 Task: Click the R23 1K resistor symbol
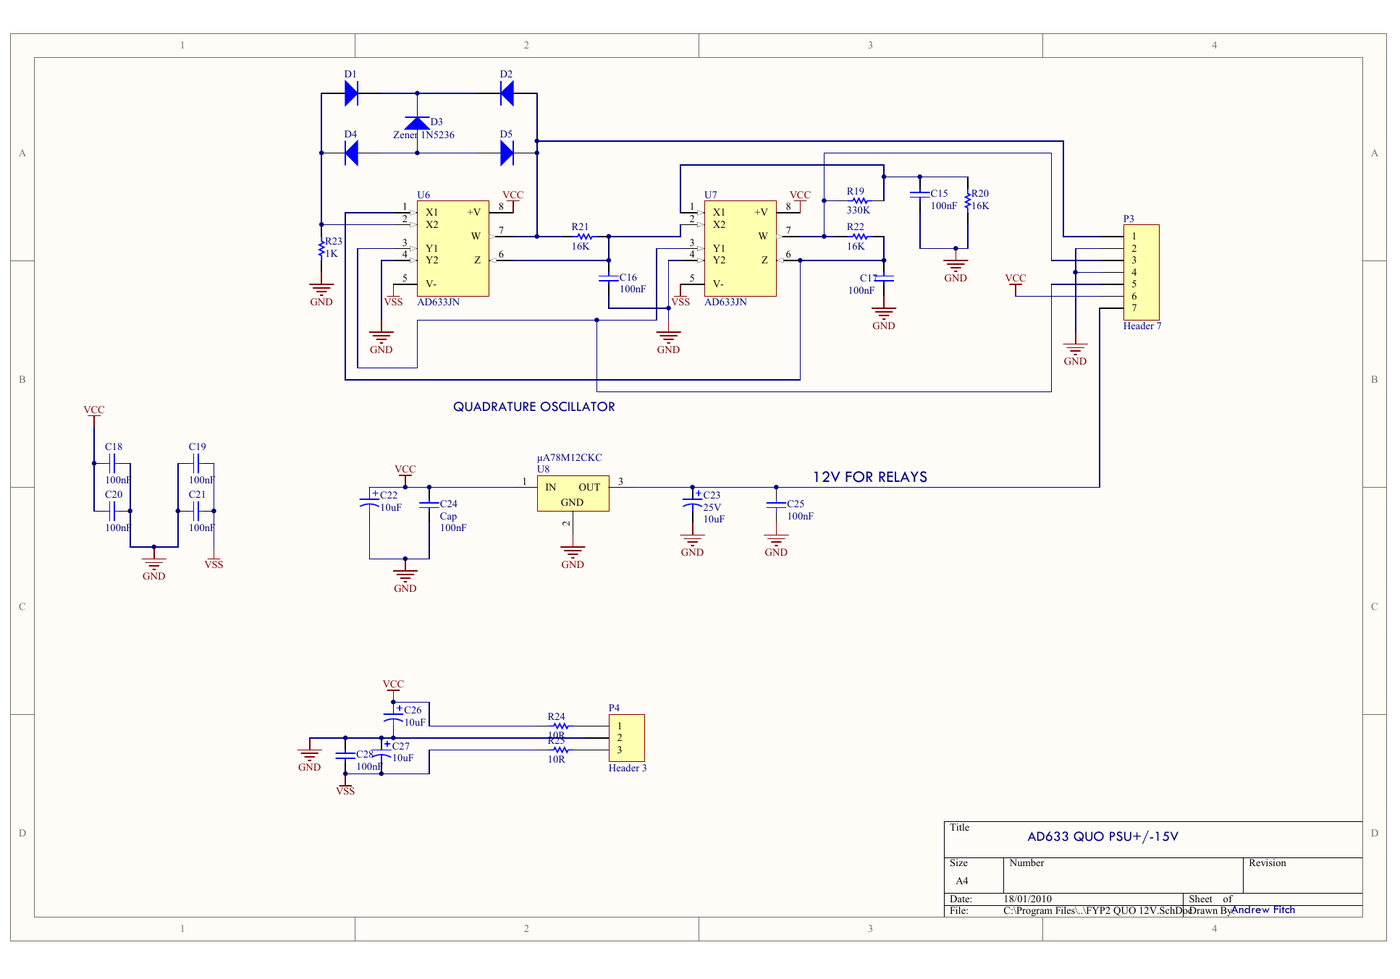click(x=321, y=248)
